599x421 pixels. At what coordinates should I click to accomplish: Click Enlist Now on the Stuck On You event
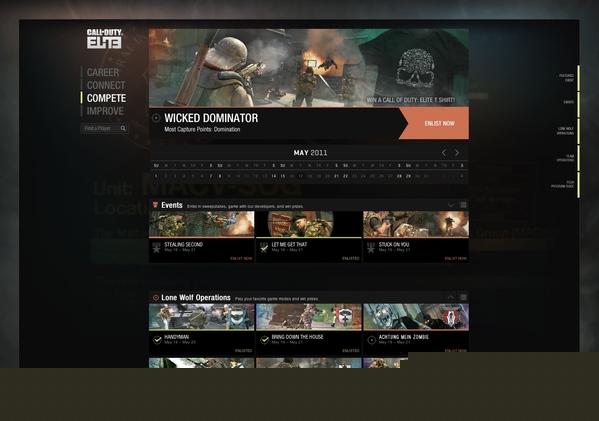click(x=455, y=259)
